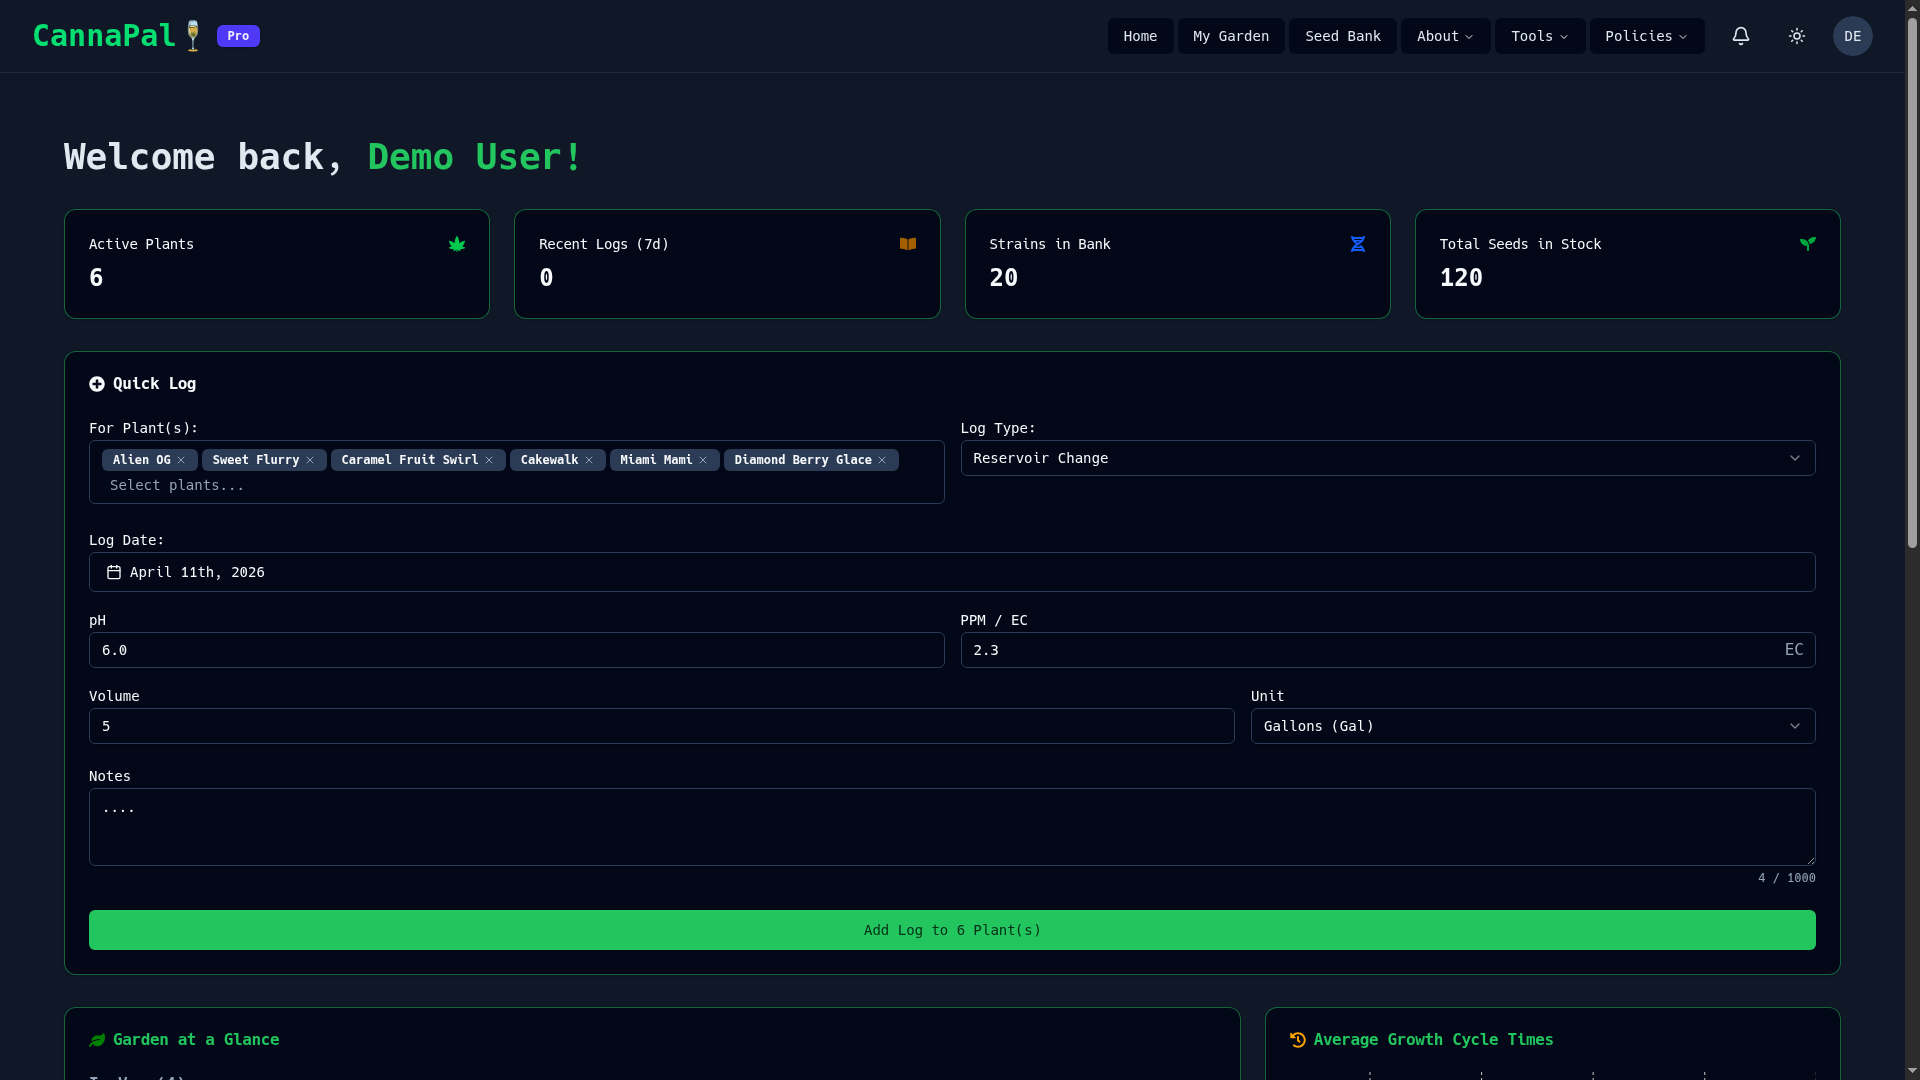The width and height of the screenshot is (1920, 1080).
Task: Click the sprout icon on Total Seeds card
Action: tap(1808, 243)
